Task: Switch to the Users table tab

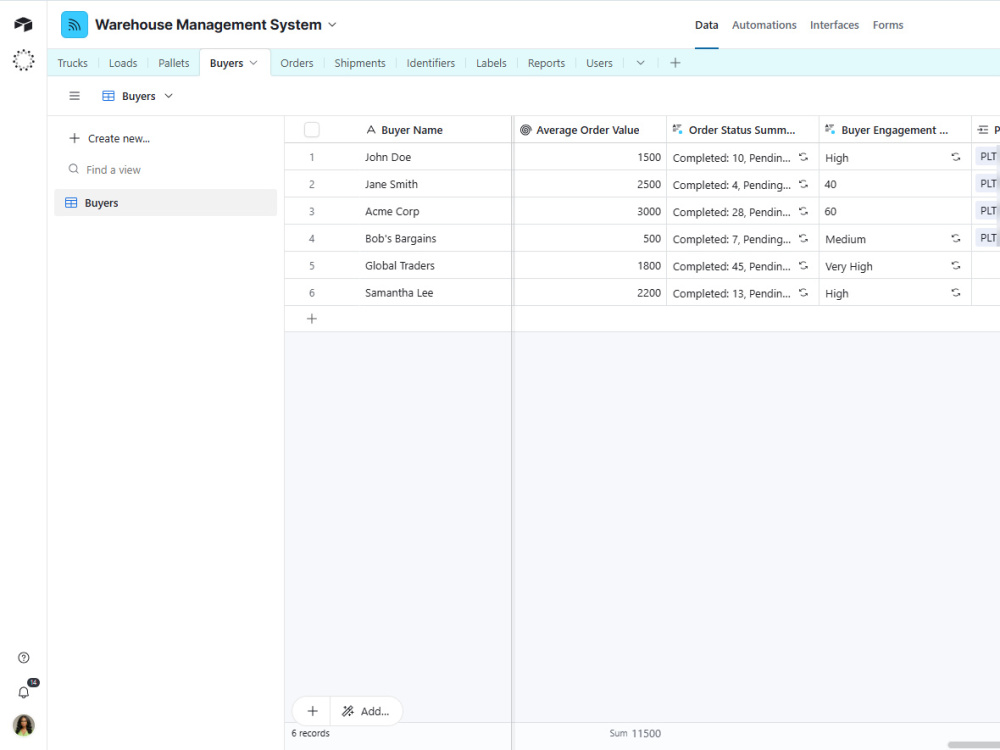Action: click(599, 62)
